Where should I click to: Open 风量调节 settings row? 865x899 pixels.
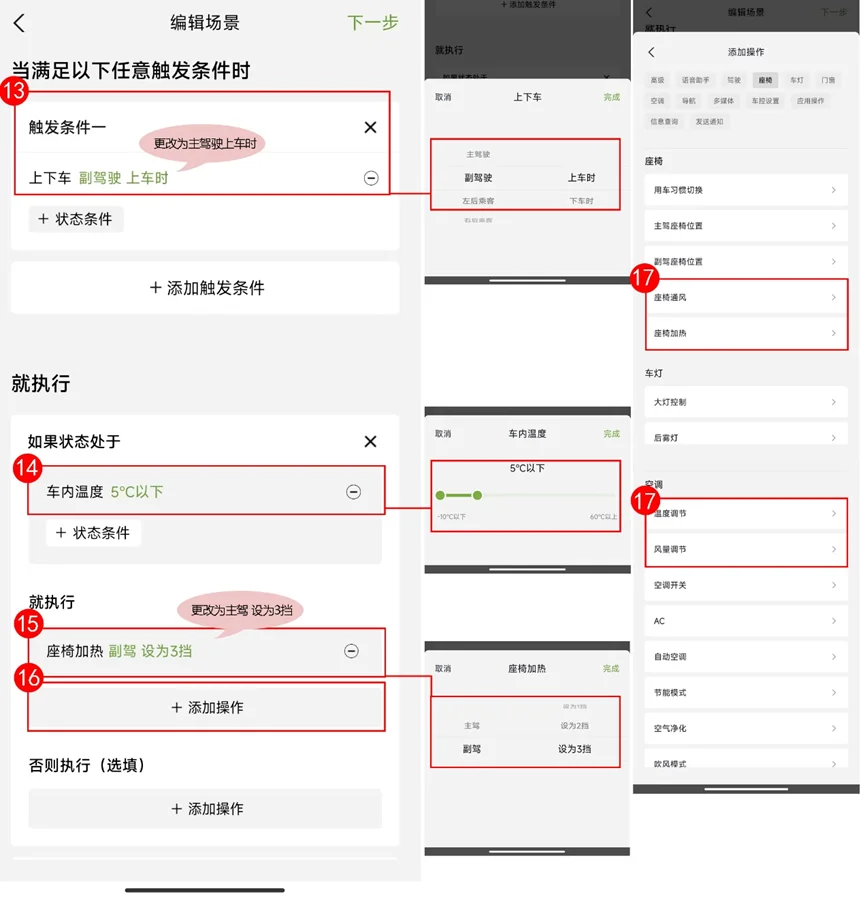coord(746,549)
